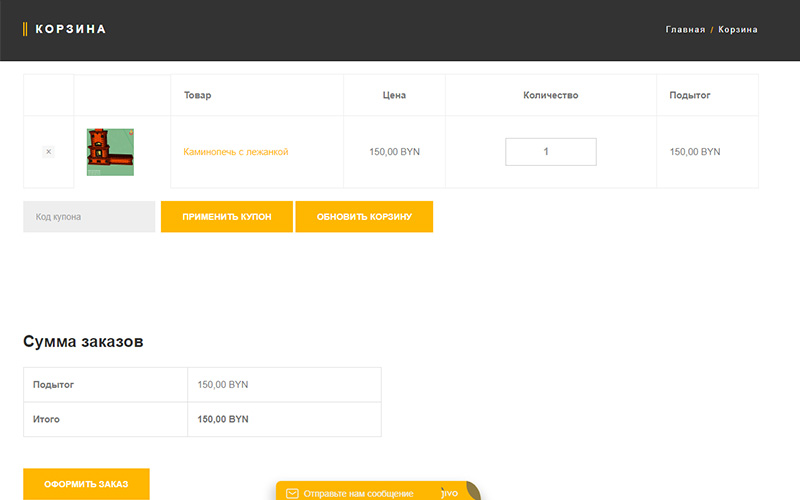Click the Оформить заказ button
800x500 pixels.
pyautogui.click(x=86, y=484)
